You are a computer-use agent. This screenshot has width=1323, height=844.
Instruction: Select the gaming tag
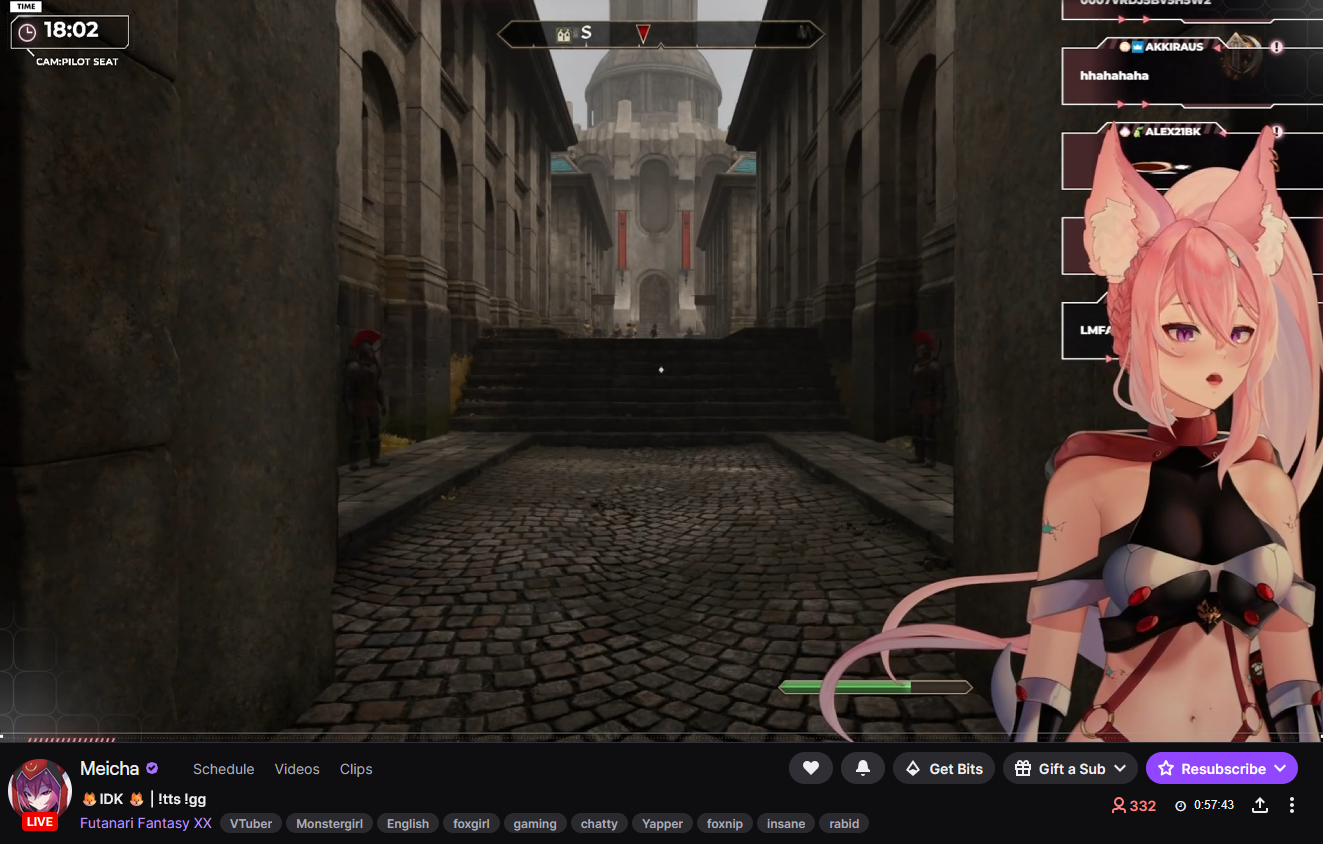[535, 824]
